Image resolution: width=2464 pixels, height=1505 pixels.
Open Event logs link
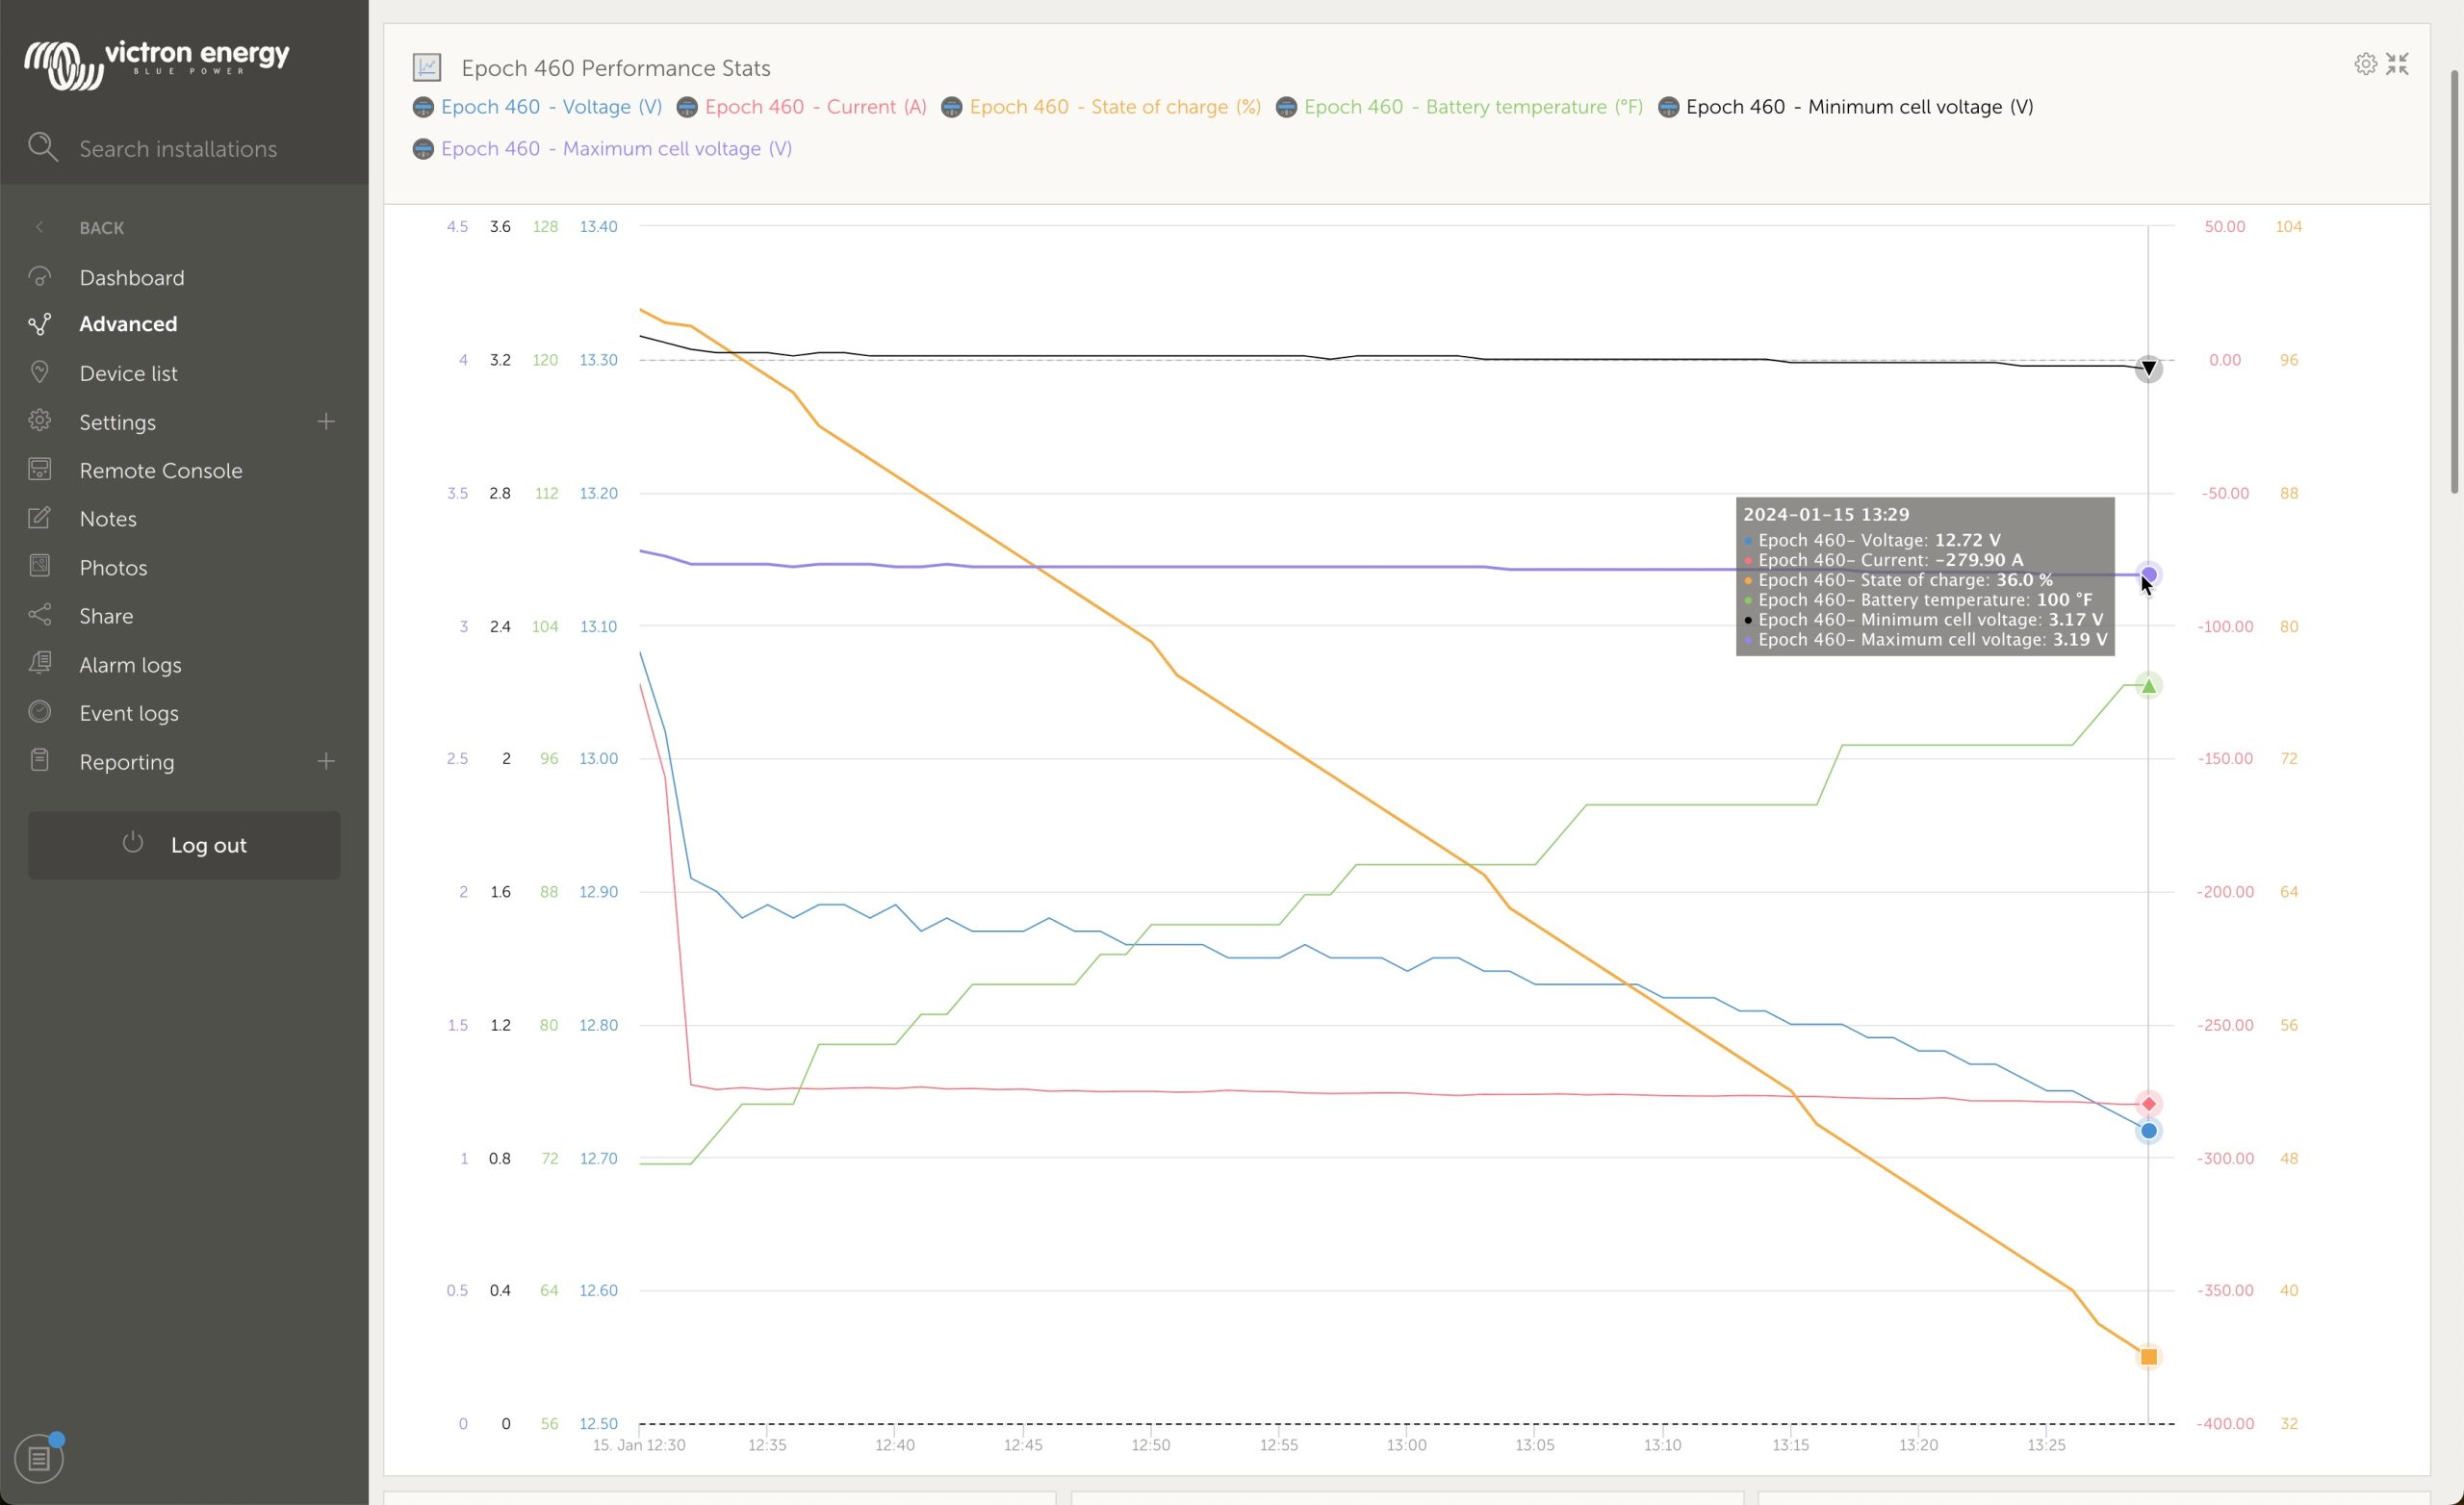click(x=128, y=713)
